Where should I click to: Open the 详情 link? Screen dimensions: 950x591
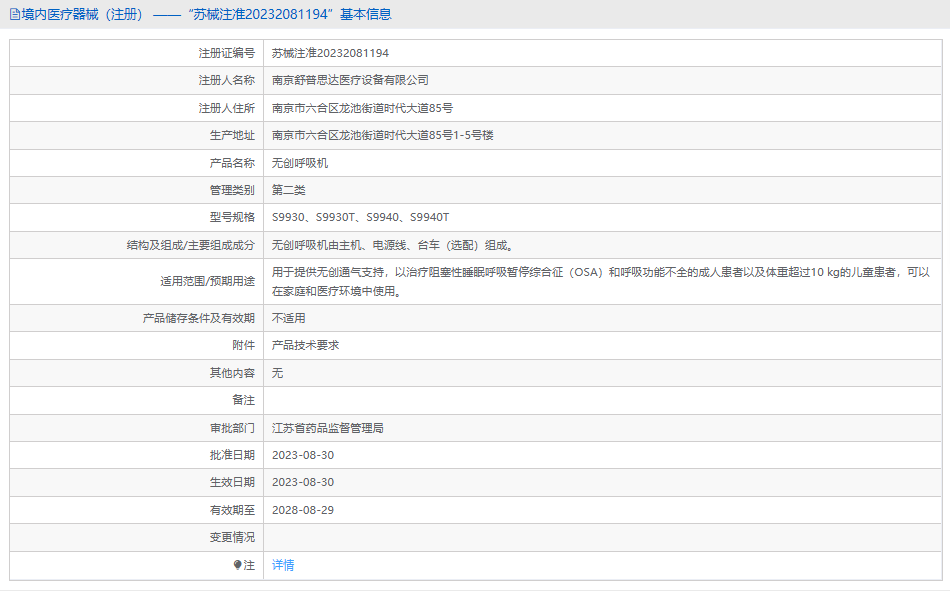pyautogui.click(x=283, y=565)
